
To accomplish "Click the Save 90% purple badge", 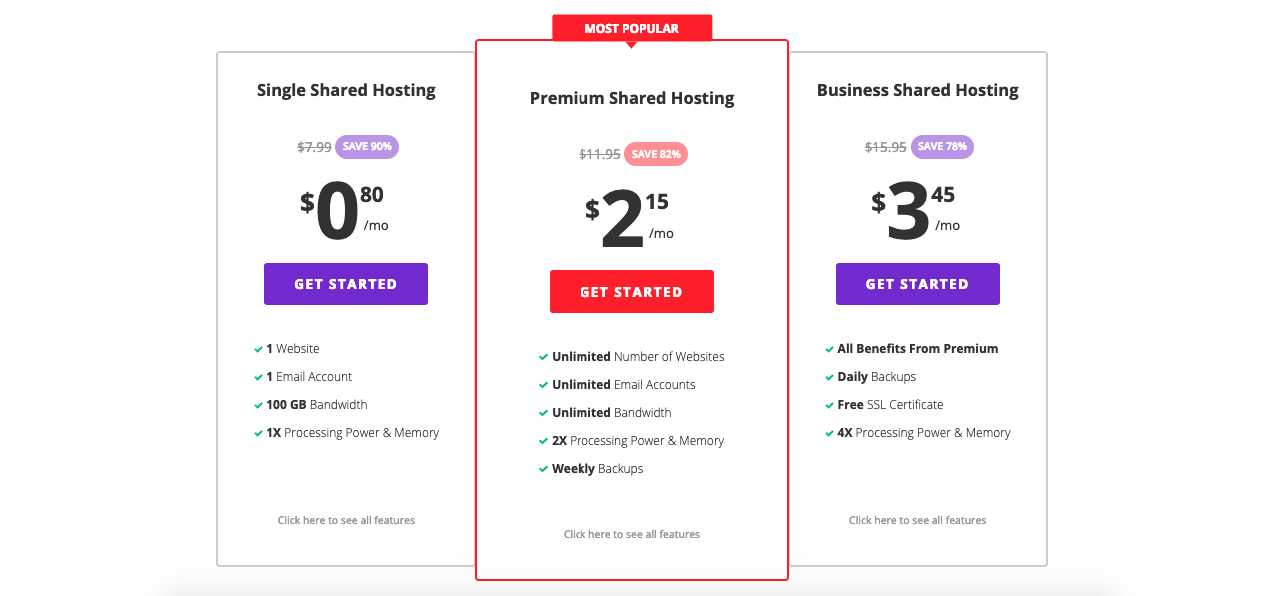I will tap(367, 147).
